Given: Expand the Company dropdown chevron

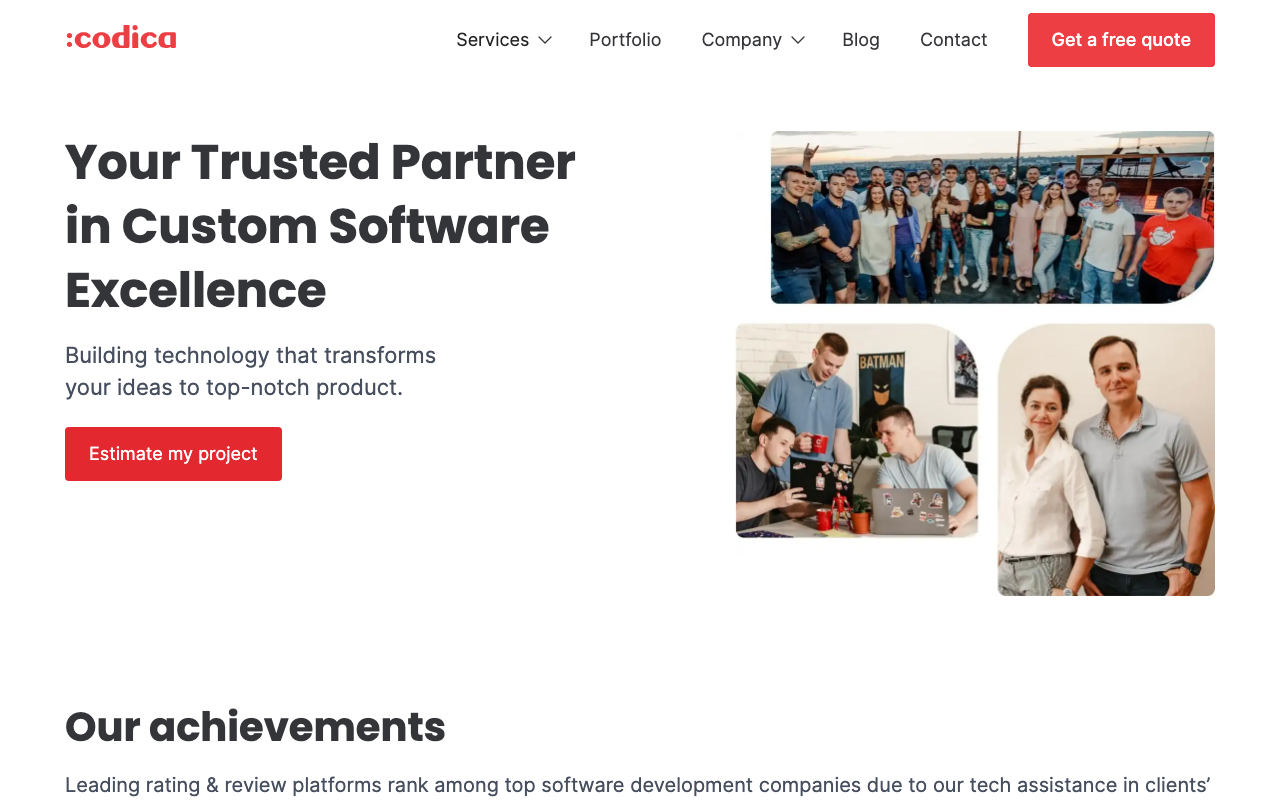Looking at the screenshot, I should pos(798,40).
